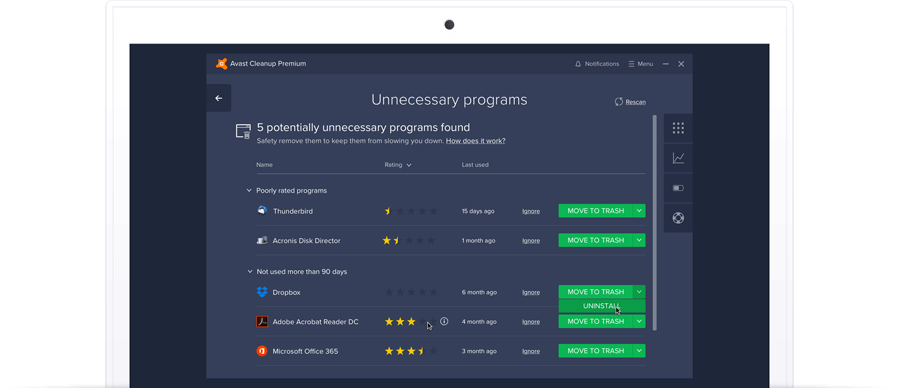Open Notifications bell
This screenshot has height=388, width=898.
597,64
